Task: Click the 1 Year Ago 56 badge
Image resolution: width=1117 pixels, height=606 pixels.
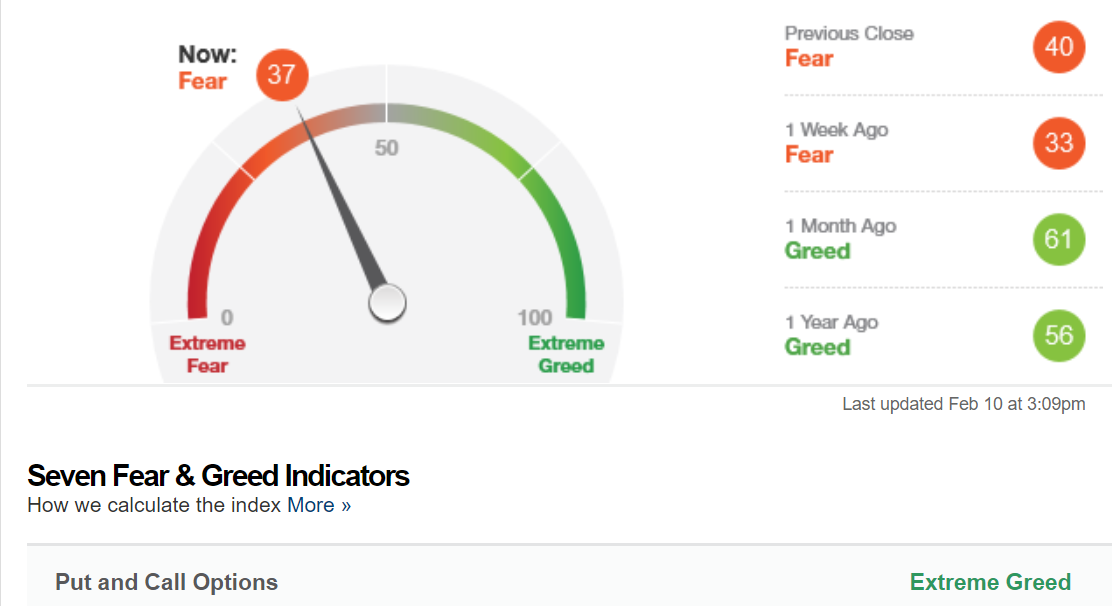Action: pos(1059,335)
